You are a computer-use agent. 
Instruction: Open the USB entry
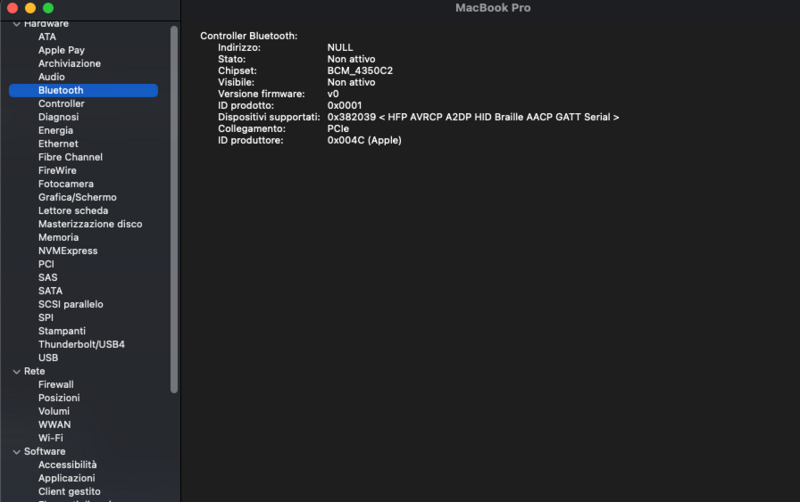(x=48, y=358)
